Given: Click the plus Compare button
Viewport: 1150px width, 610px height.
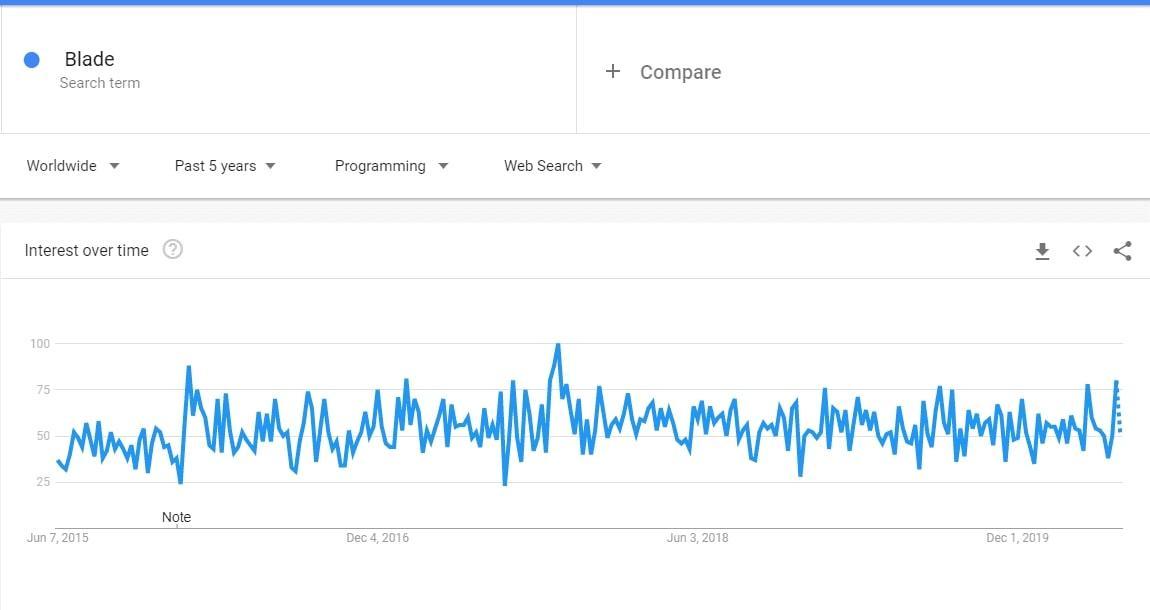Looking at the screenshot, I should click(663, 72).
